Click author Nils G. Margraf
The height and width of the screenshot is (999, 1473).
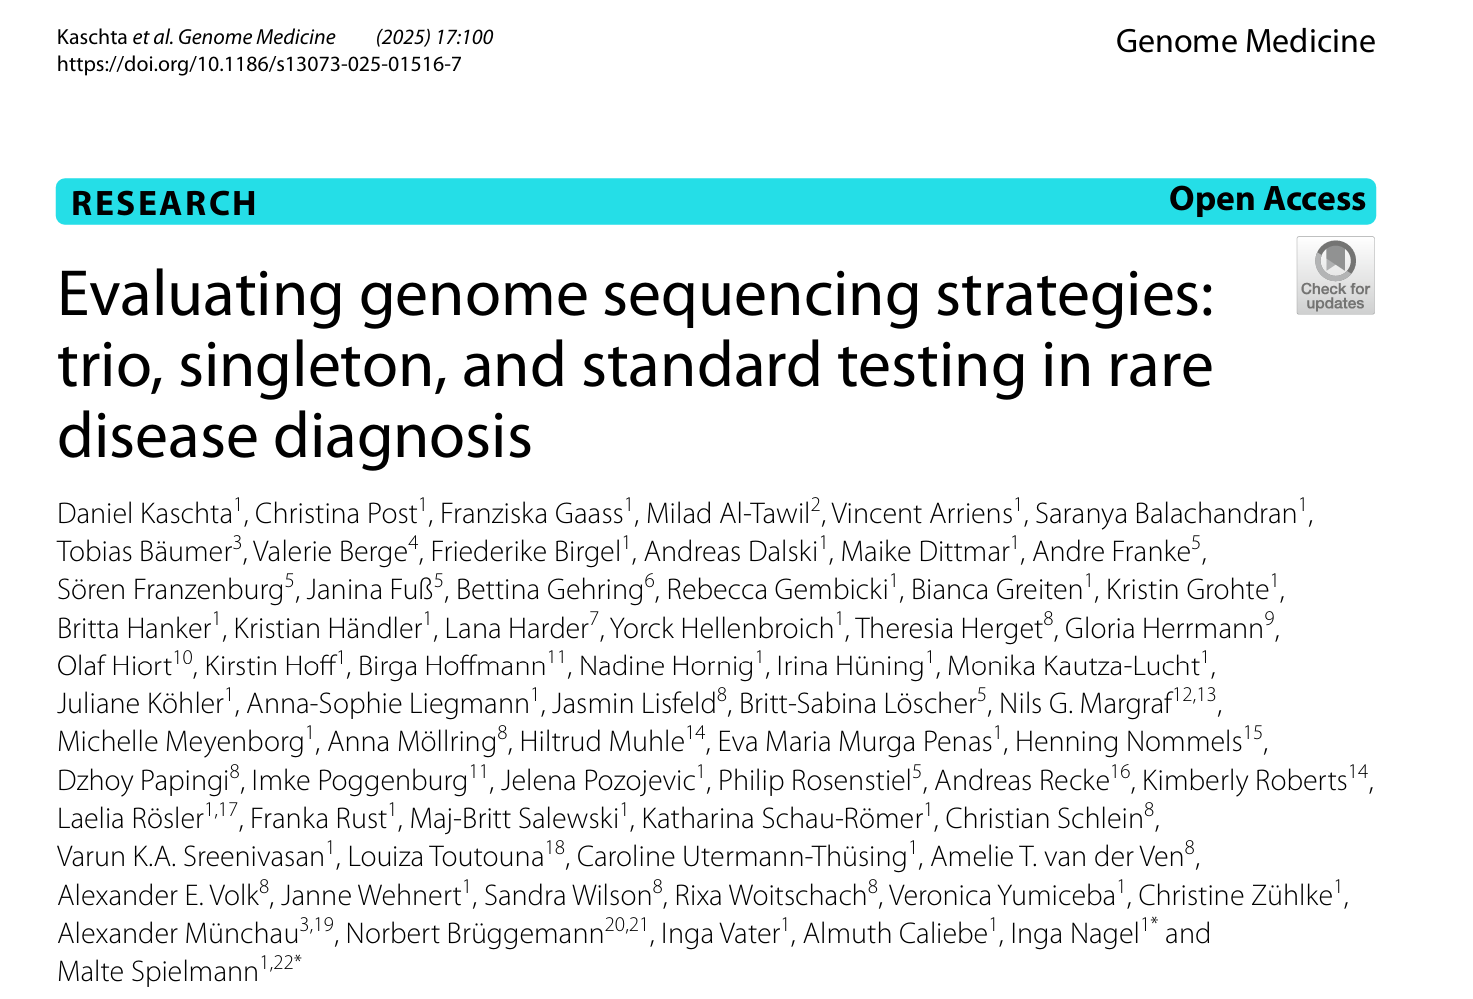click(x=1084, y=705)
